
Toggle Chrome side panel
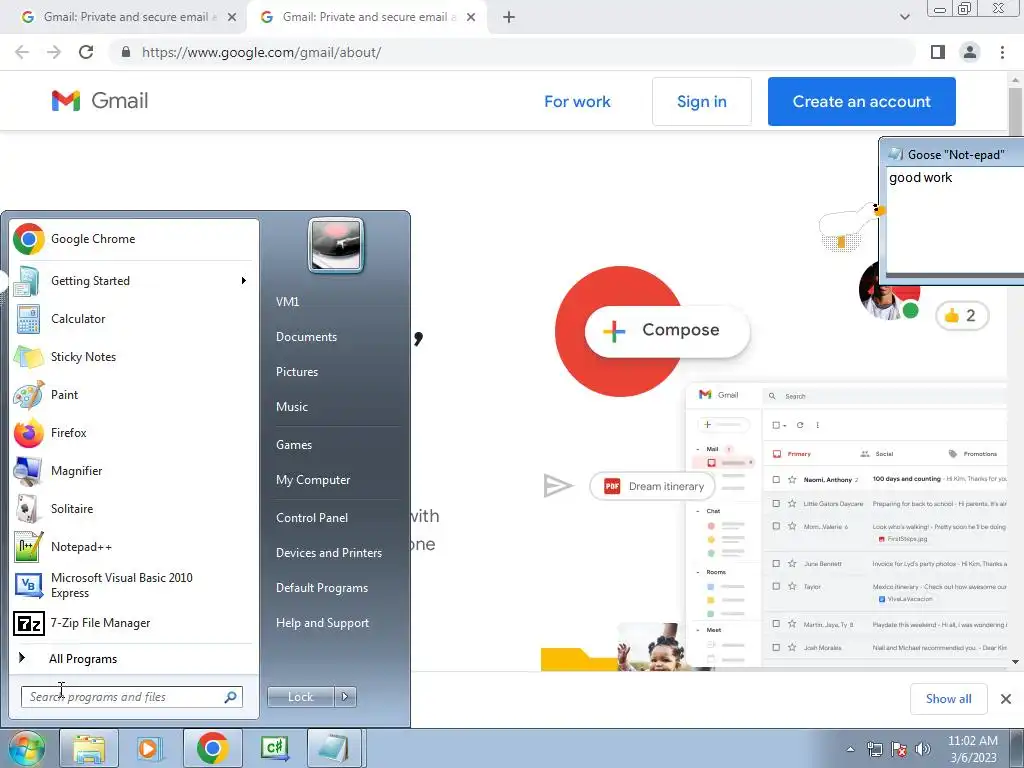pyautogui.click(x=938, y=52)
